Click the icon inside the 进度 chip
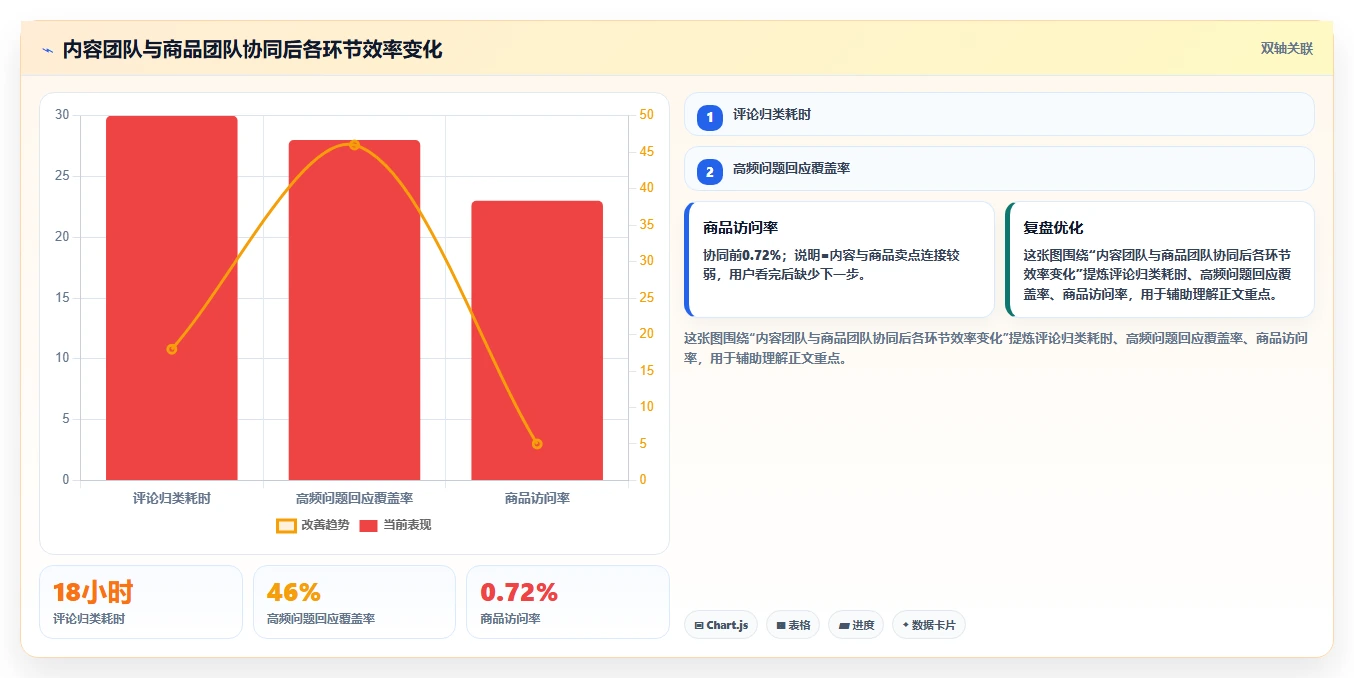Viewport: 1354px width, 678px height. (844, 625)
